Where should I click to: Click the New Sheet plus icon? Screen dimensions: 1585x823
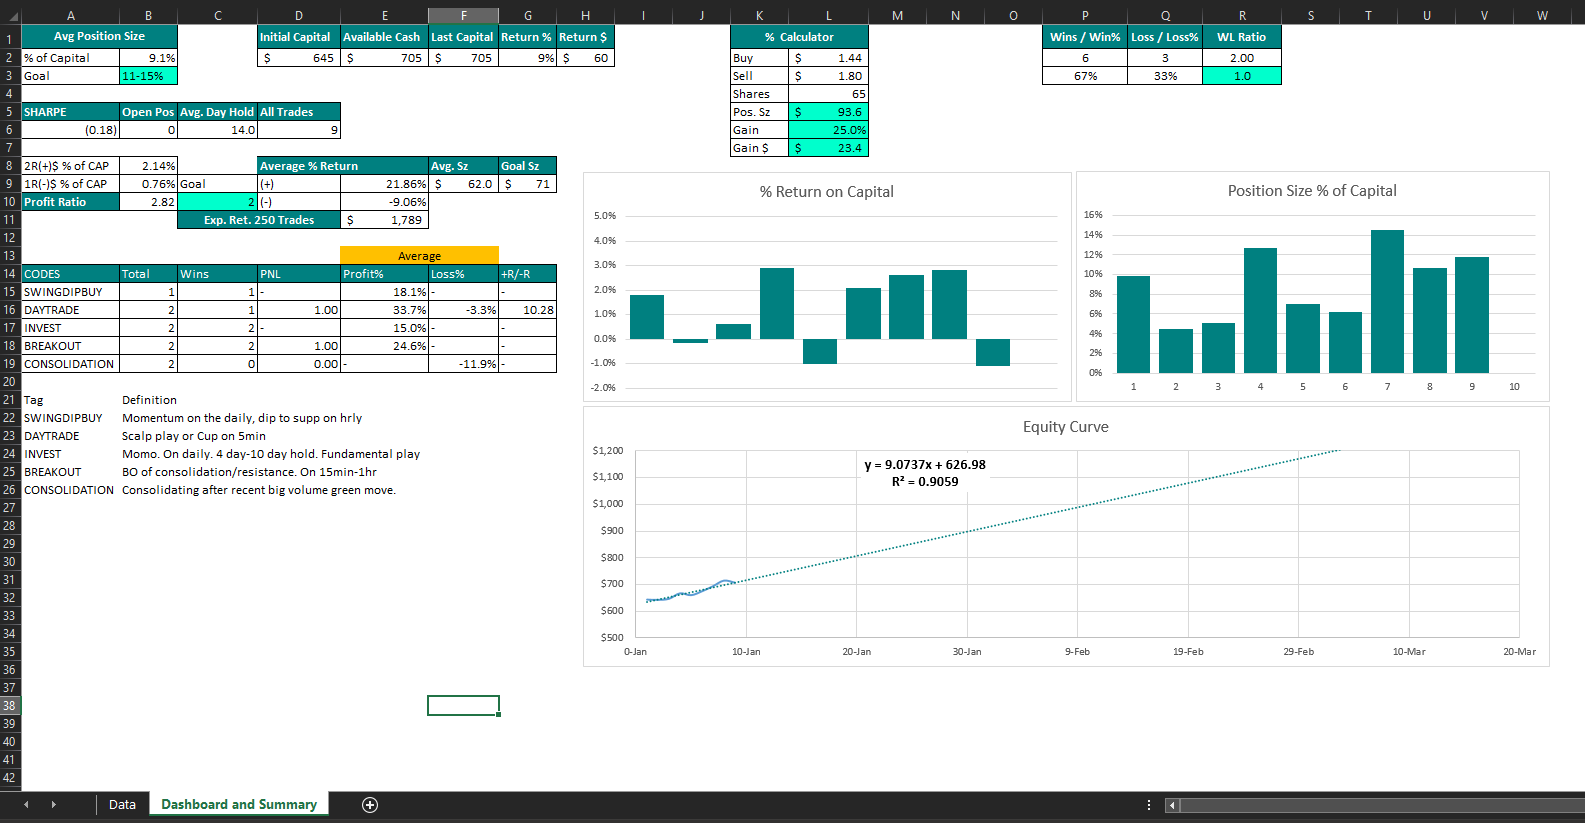[370, 805]
